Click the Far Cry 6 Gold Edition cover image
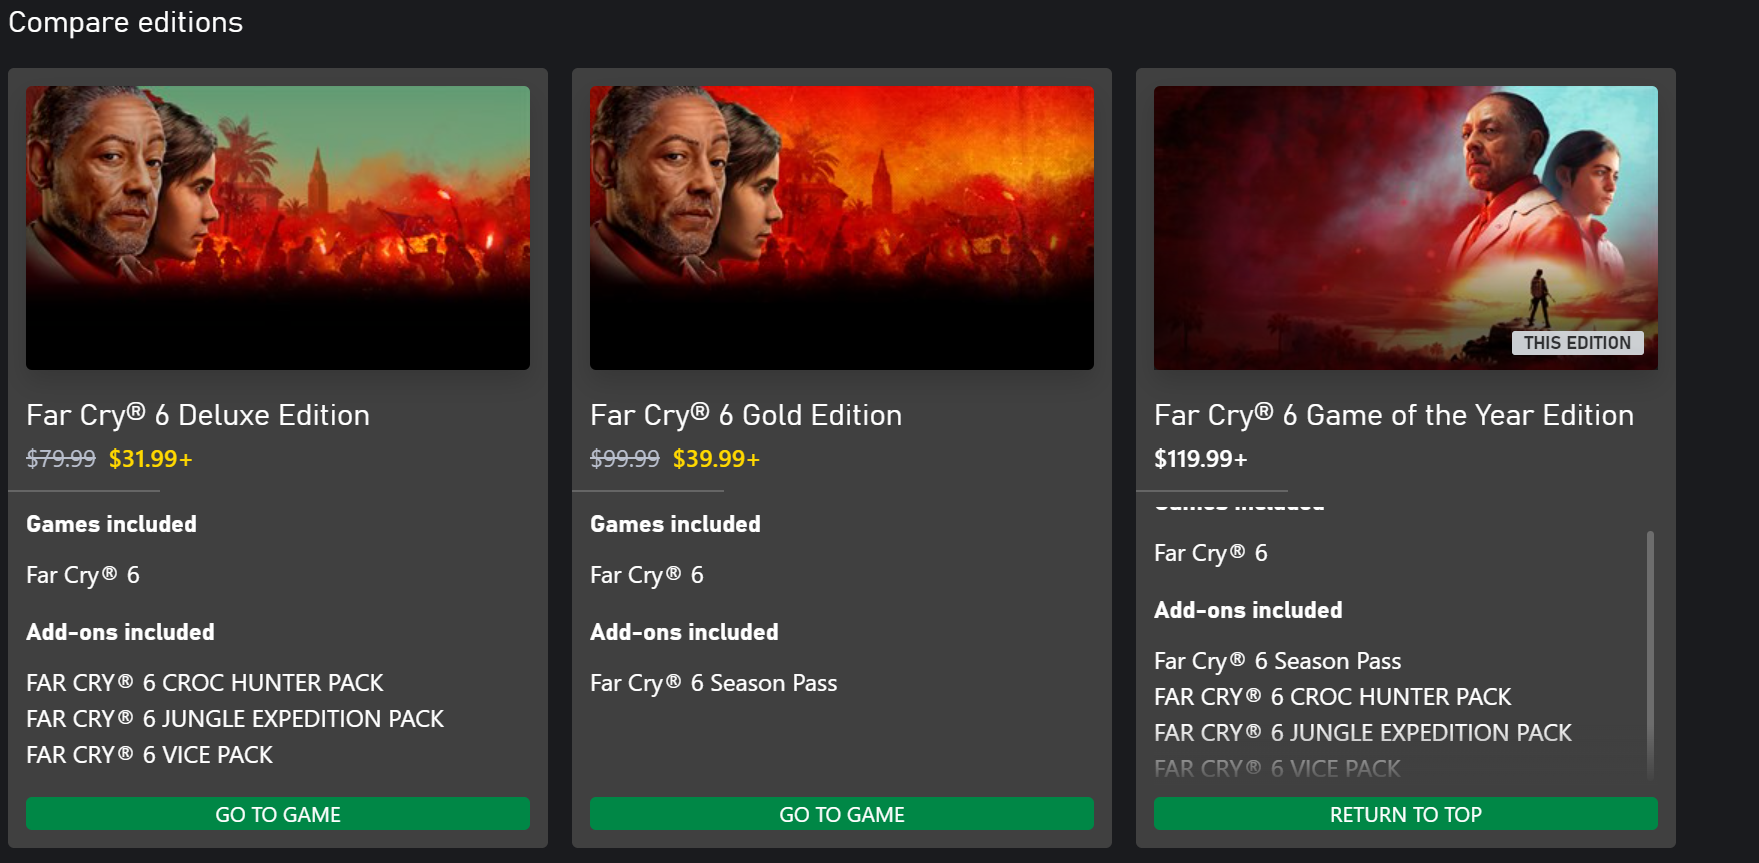The height and width of the screenshot is (863, 1759). (842, 228)
